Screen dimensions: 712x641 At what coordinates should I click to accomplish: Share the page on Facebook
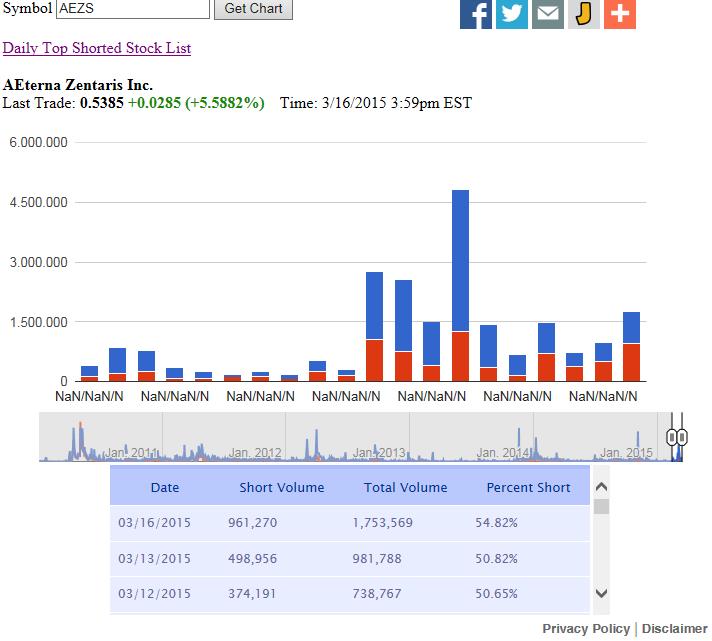pyautogui.click(x=475, y=14)
